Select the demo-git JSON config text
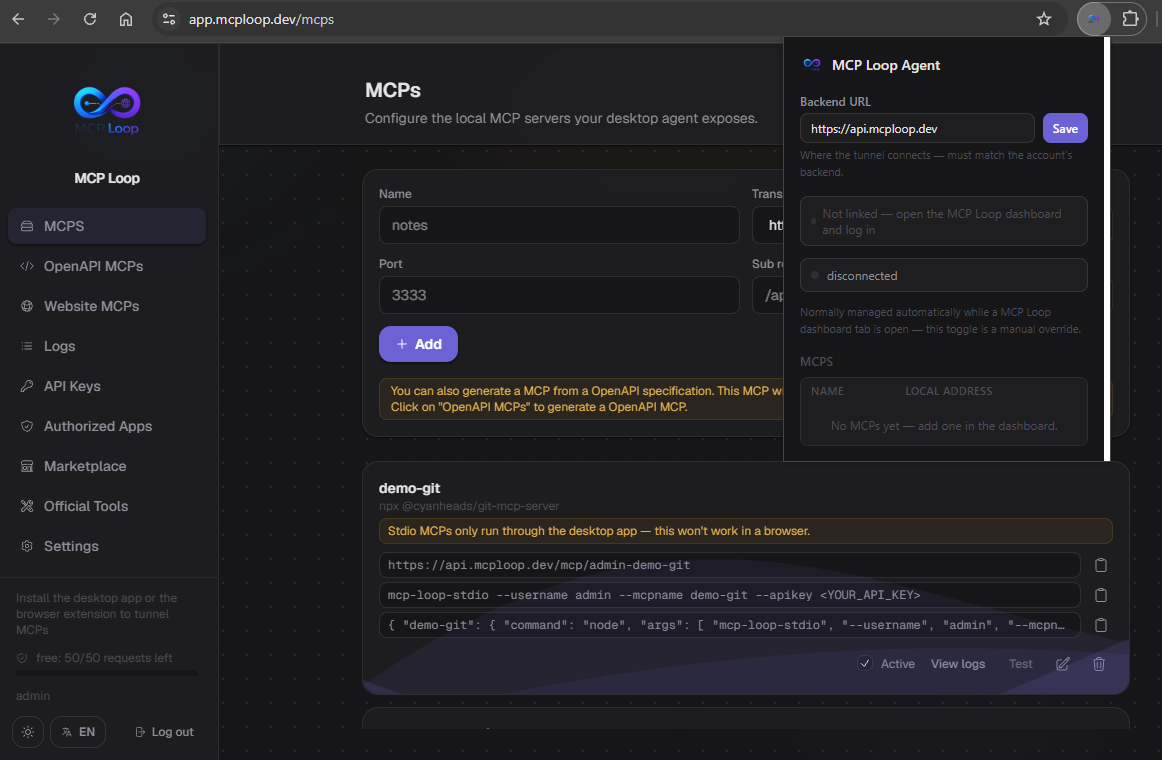 point(726,625)
